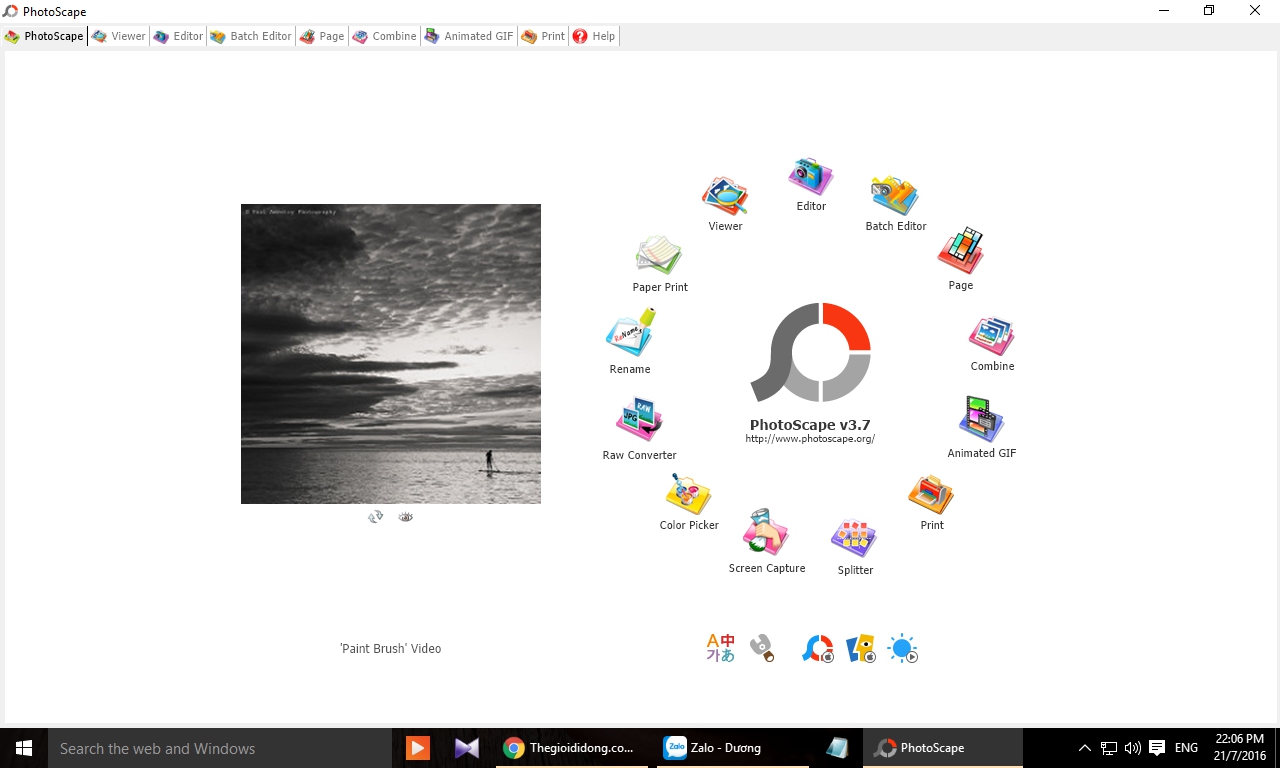
Task: Open the orange media player taskbar icon
Action: 418,748
